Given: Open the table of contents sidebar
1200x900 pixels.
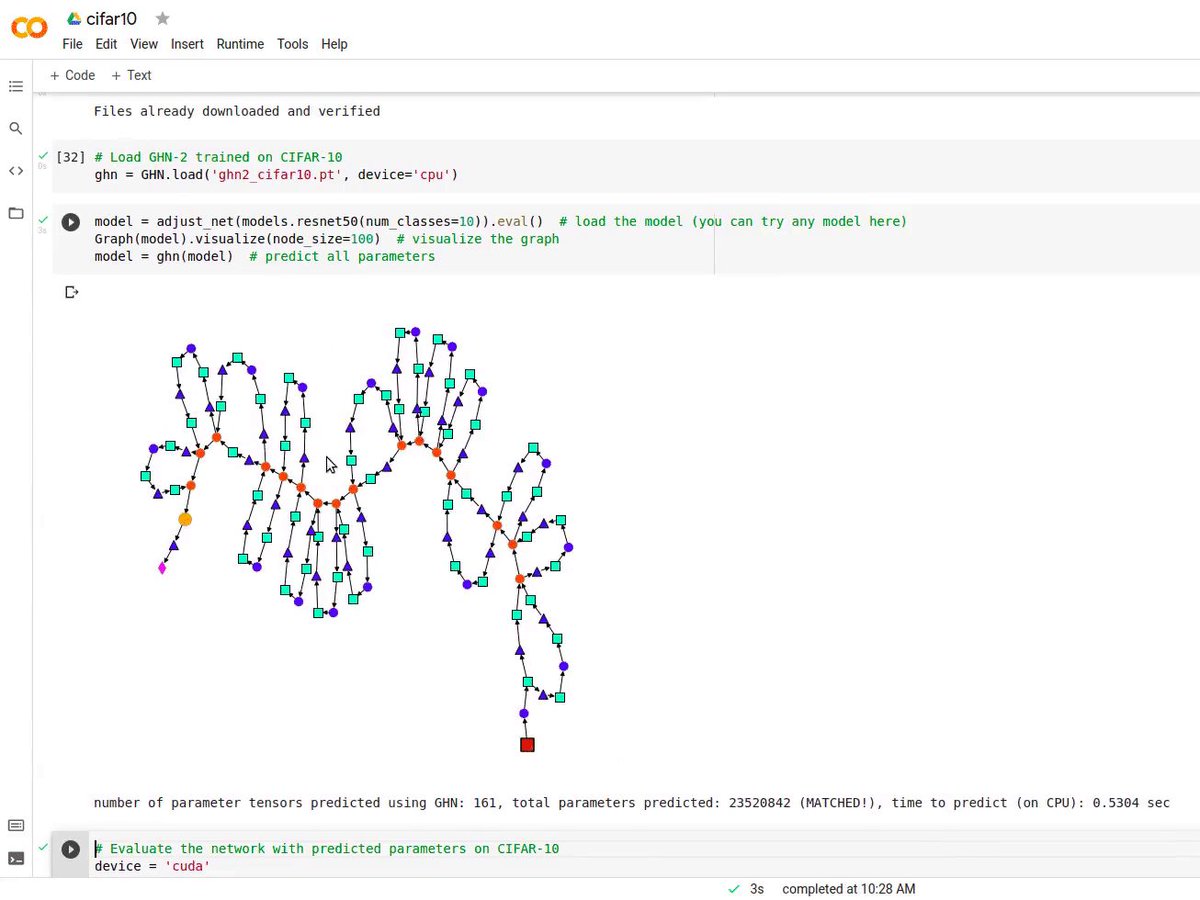Looking at the screenshot, I should 15,87.
